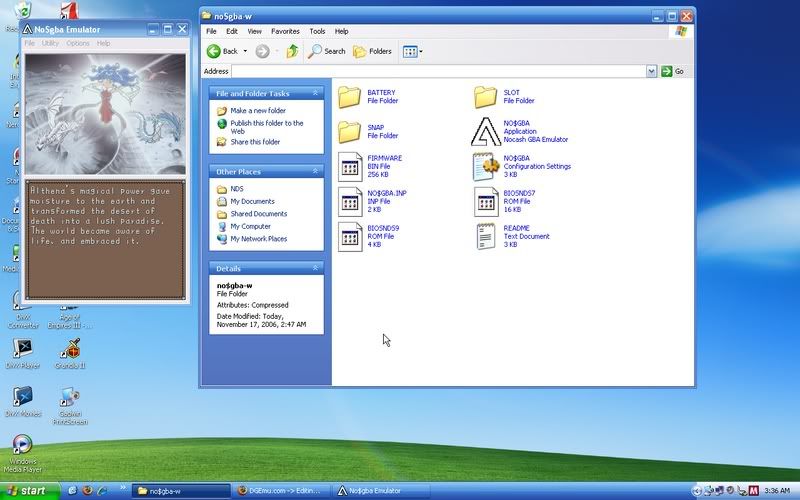The height and width of the screenshot is (500, 800).
Task: Toggle the Folders pane button
Action: [x=373, y=51]
